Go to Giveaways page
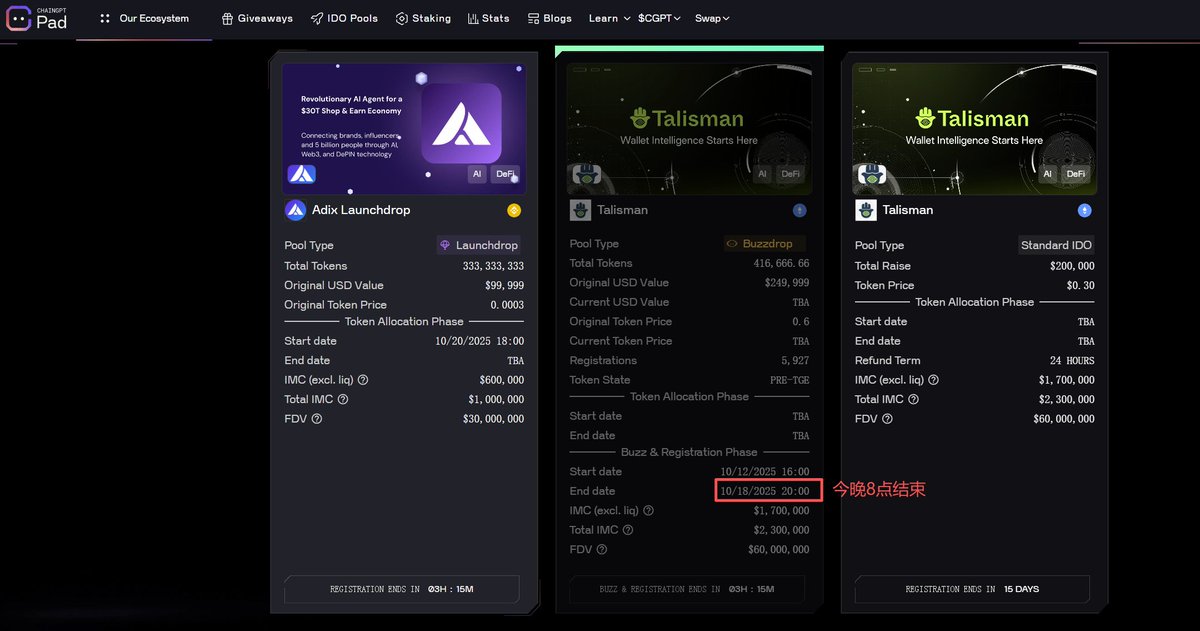 click(257, 18)
